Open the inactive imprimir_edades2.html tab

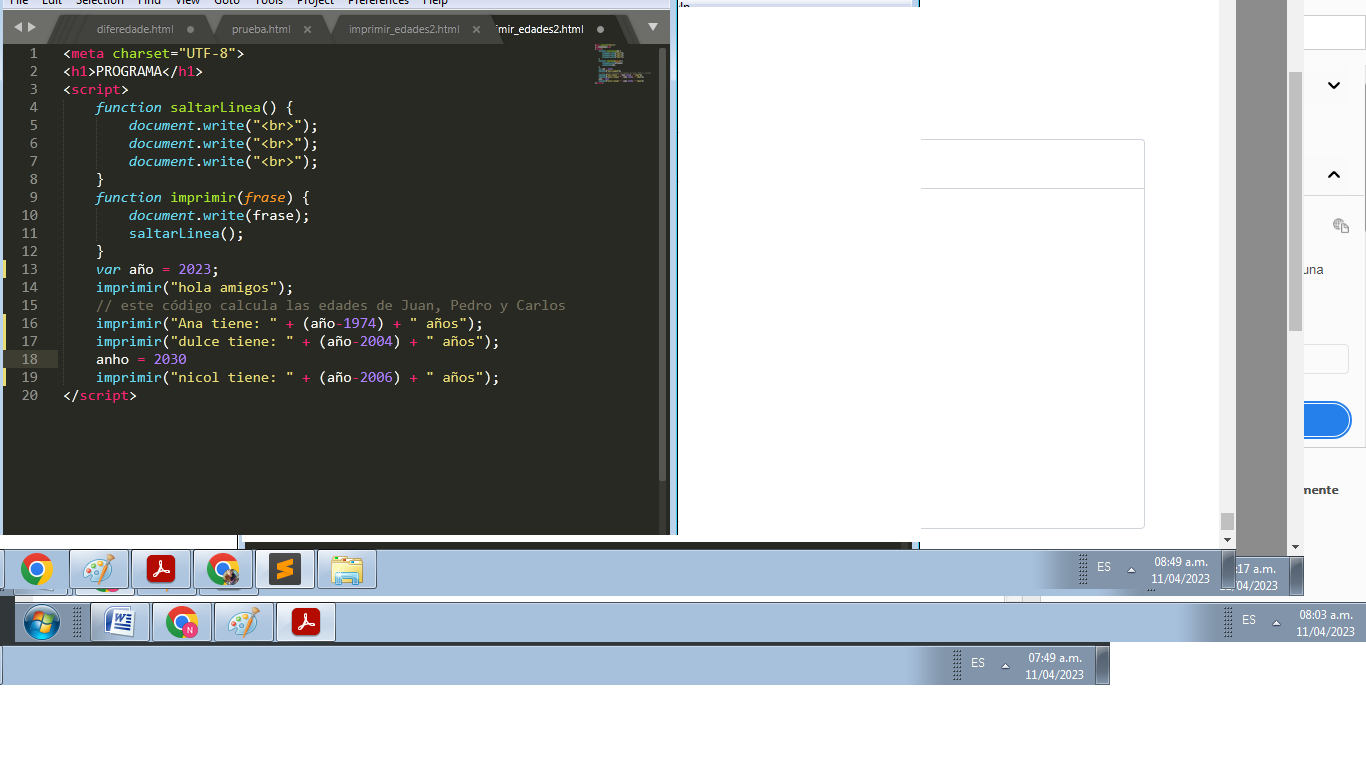coord(404,29)
